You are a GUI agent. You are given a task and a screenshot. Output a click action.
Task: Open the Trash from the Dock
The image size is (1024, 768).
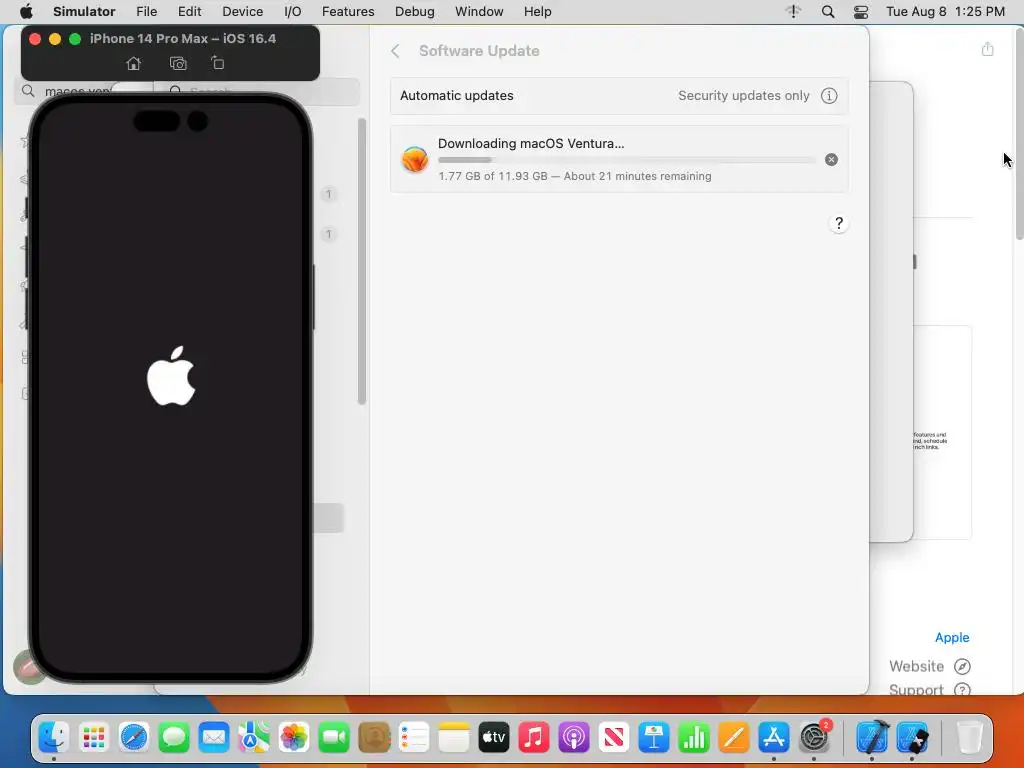tap(970, 738)
